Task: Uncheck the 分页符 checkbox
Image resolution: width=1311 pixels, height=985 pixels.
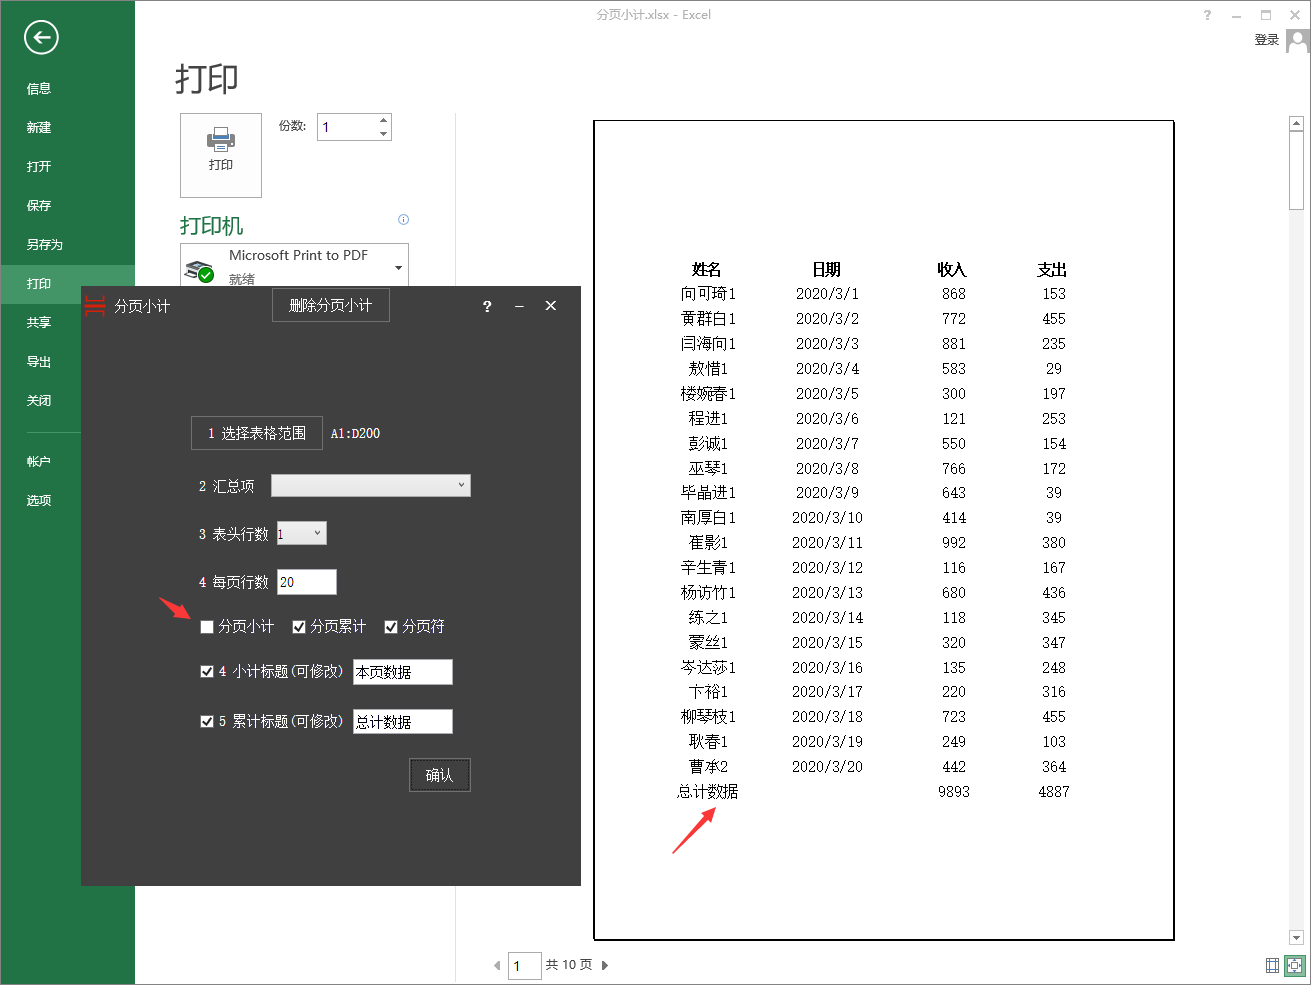Action: [x=391, y=627]
